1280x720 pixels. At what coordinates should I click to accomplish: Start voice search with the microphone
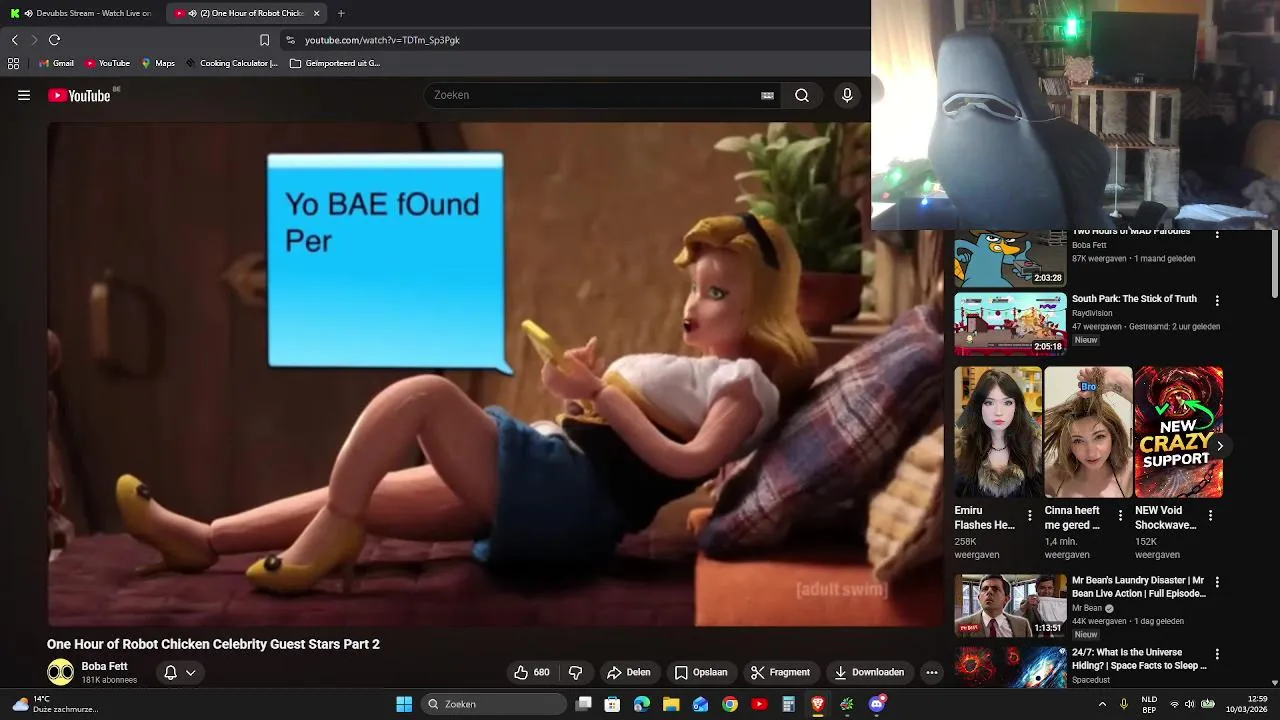click(x=847, y=95)
